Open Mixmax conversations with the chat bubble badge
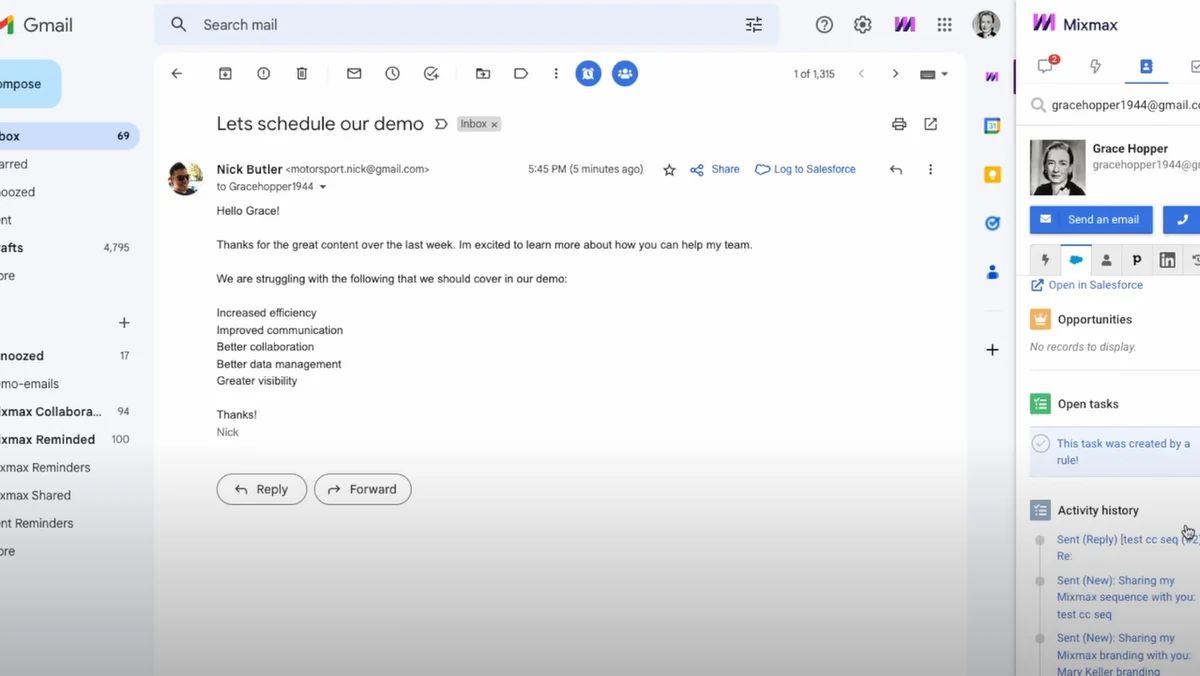 pos(1046,66)
